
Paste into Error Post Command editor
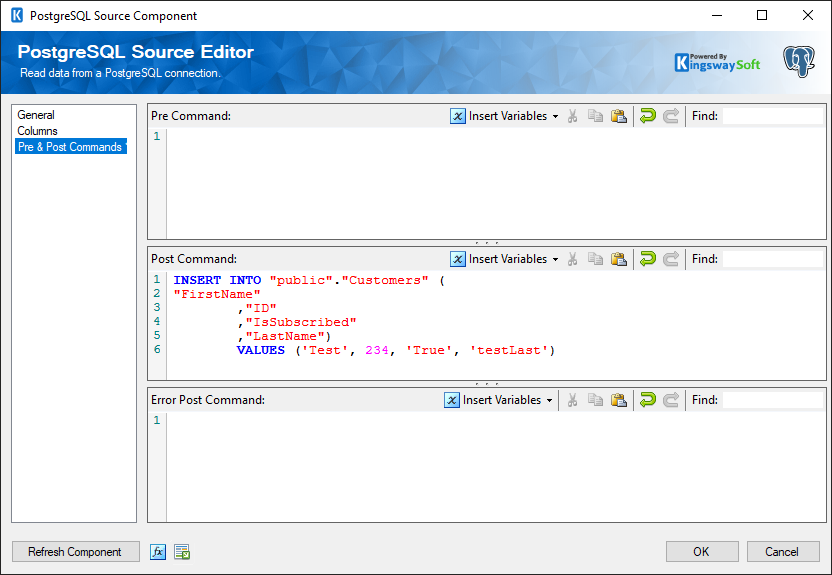[x=619, y=400]
